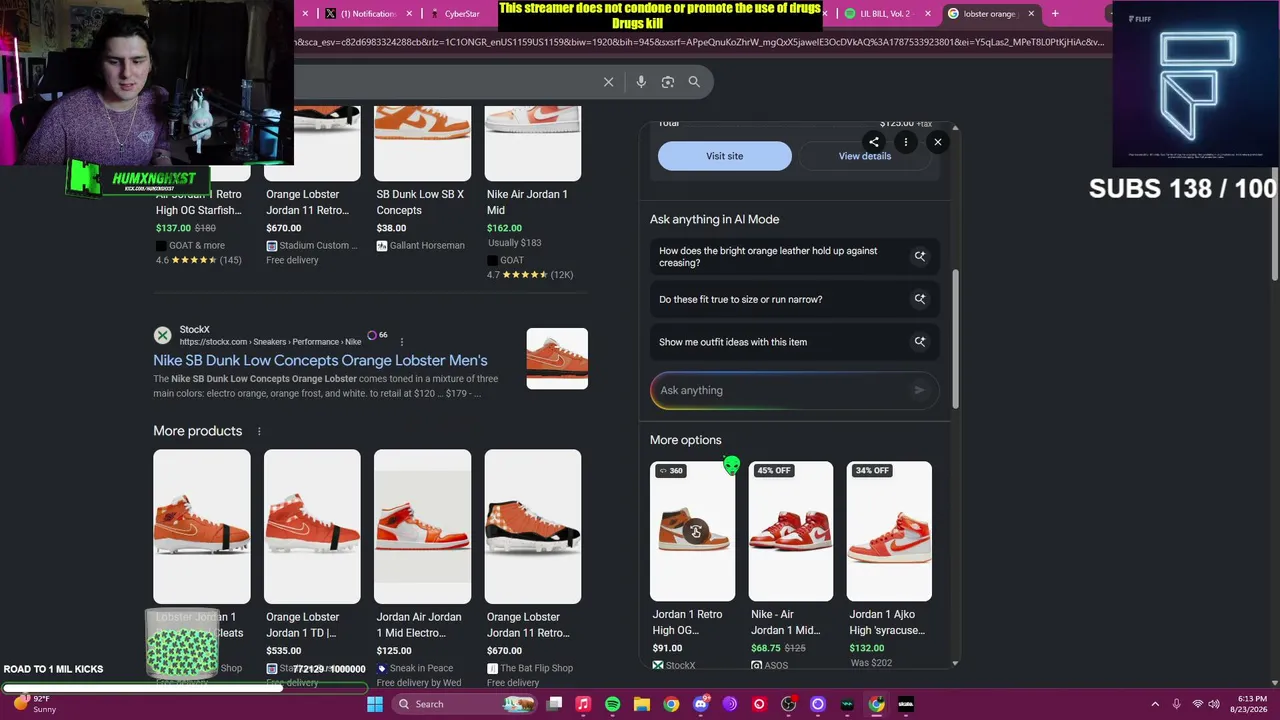
Task: Open Google Lens image search
Action: [x=668, y=82]
